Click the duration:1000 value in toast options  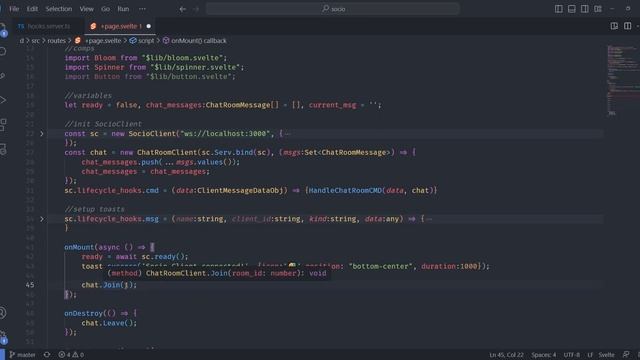pos(449,266)
